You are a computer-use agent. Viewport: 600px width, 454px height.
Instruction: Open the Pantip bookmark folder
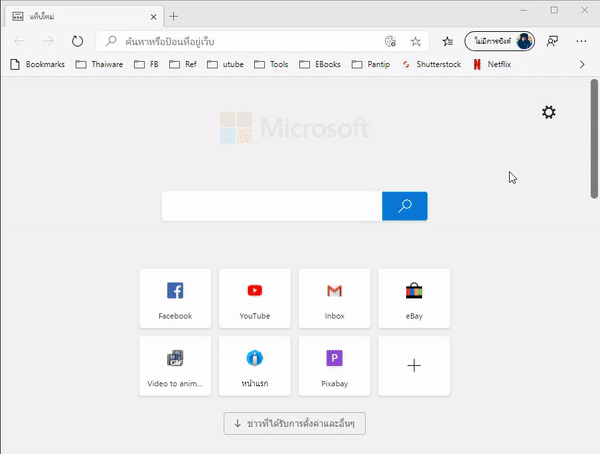pyautogui.click(x=371, y=64)
